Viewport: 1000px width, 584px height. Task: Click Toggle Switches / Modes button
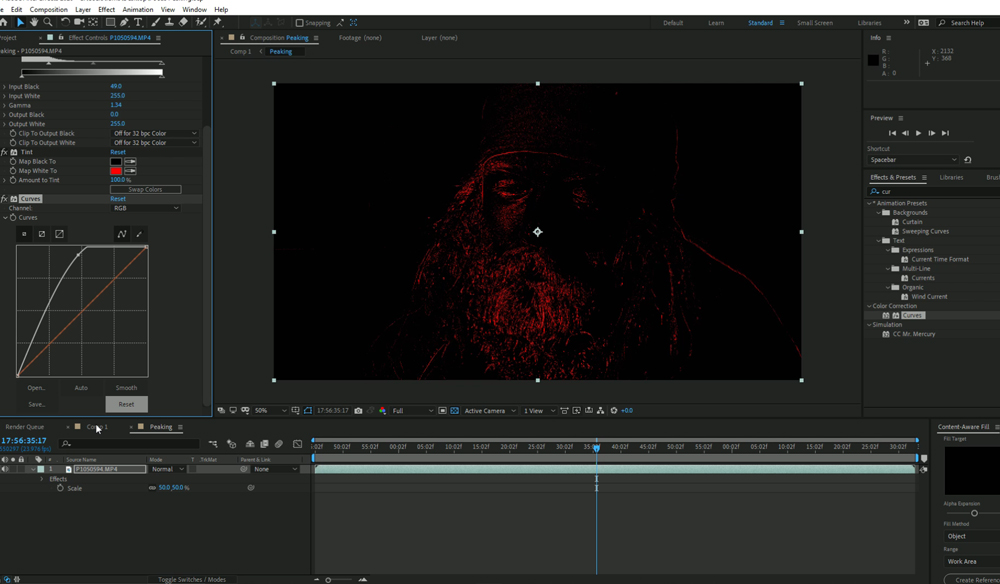192,580
